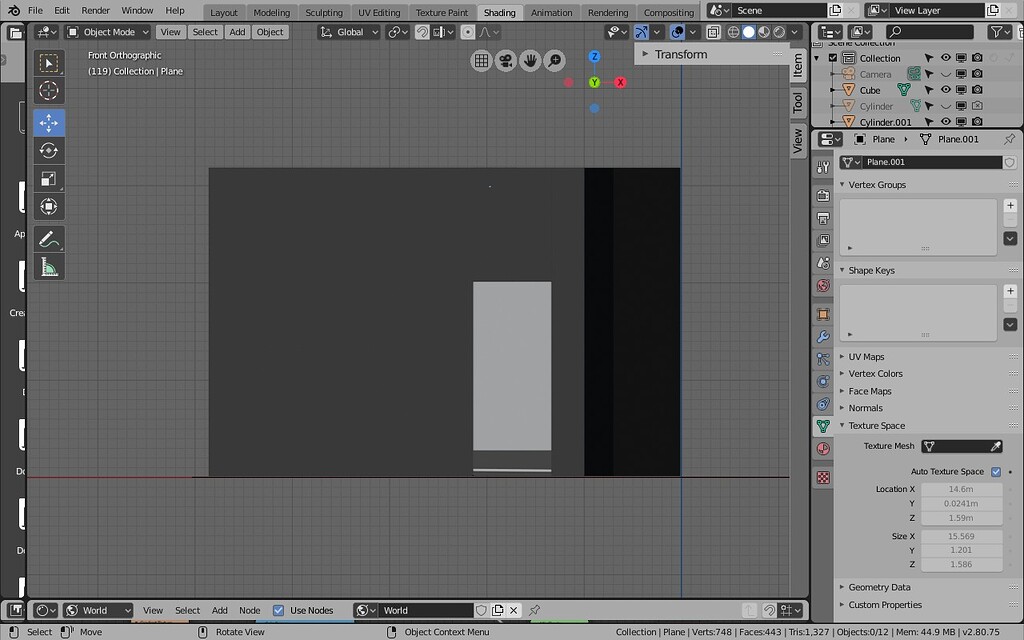Toggle orthographic grid view icon
The height and width of the screenshot is (640, 1024).
(x=481, y=61)
